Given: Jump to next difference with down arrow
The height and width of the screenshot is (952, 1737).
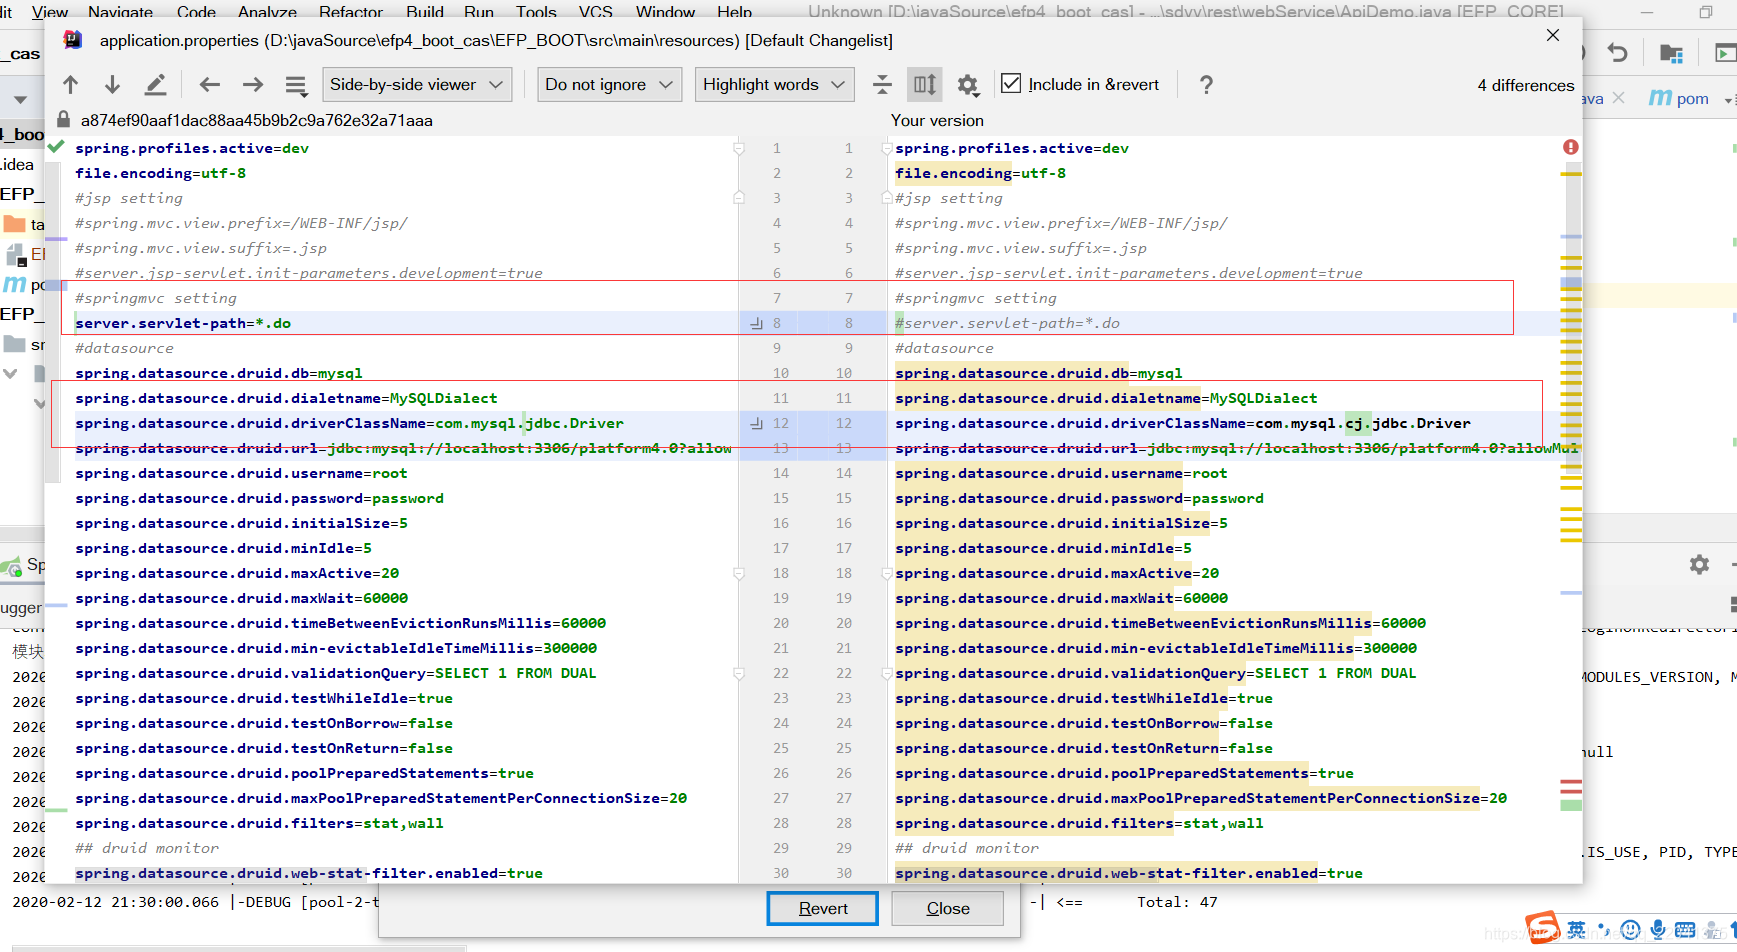Looking at the screenshot, I should 112,85.
